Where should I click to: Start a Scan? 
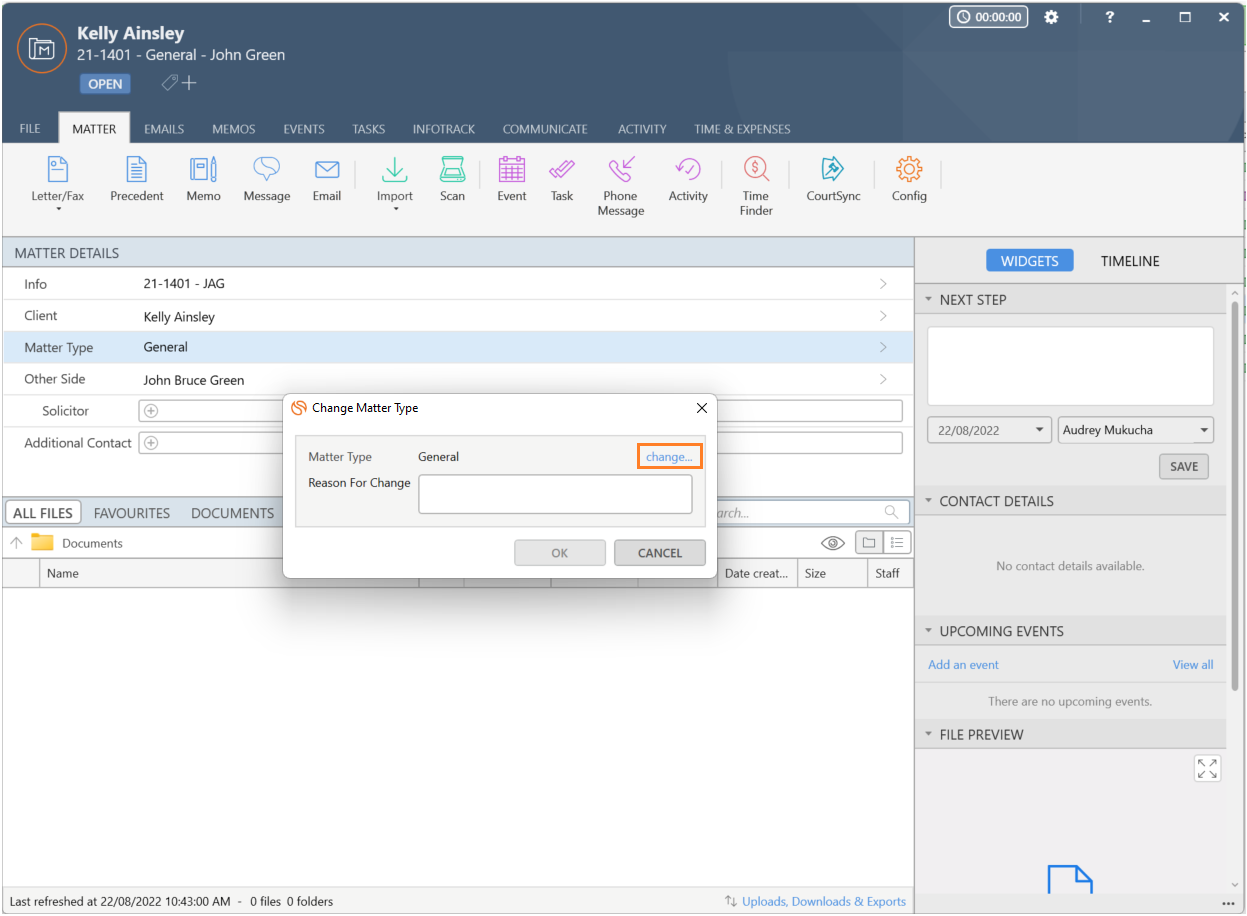[453, 180]
